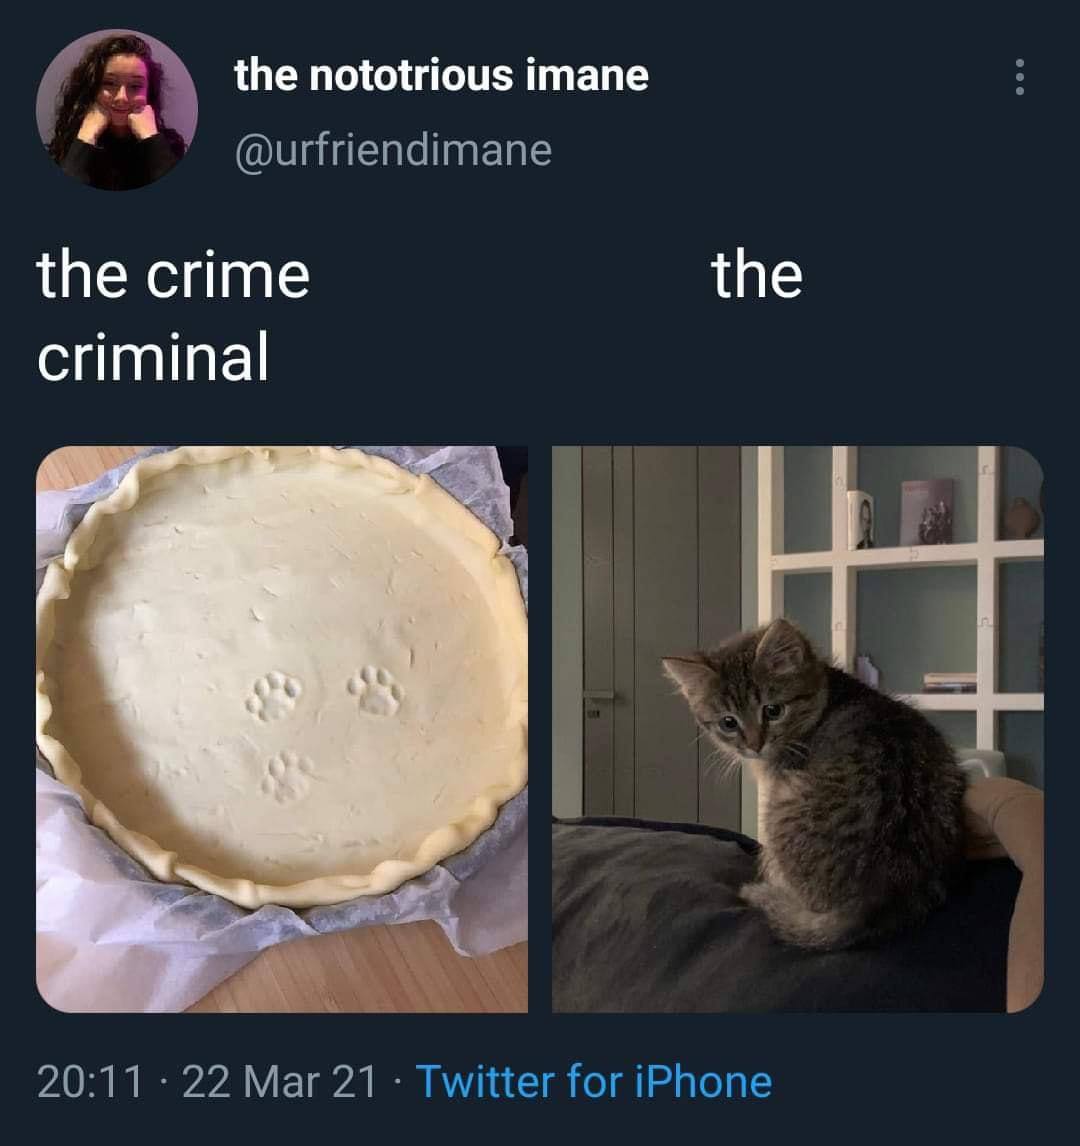Open the profile picture of imane
This screenshot has height=1146, width=1080.
click(x=117, y=110)
